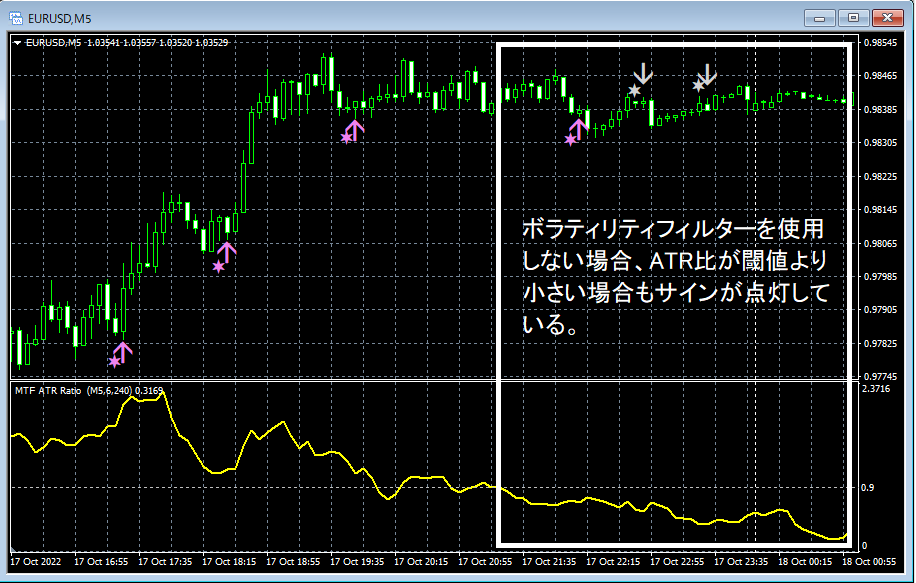Minimize the EURUSD,M5 chart window
The image size is (916, 583).
point(819,18)
